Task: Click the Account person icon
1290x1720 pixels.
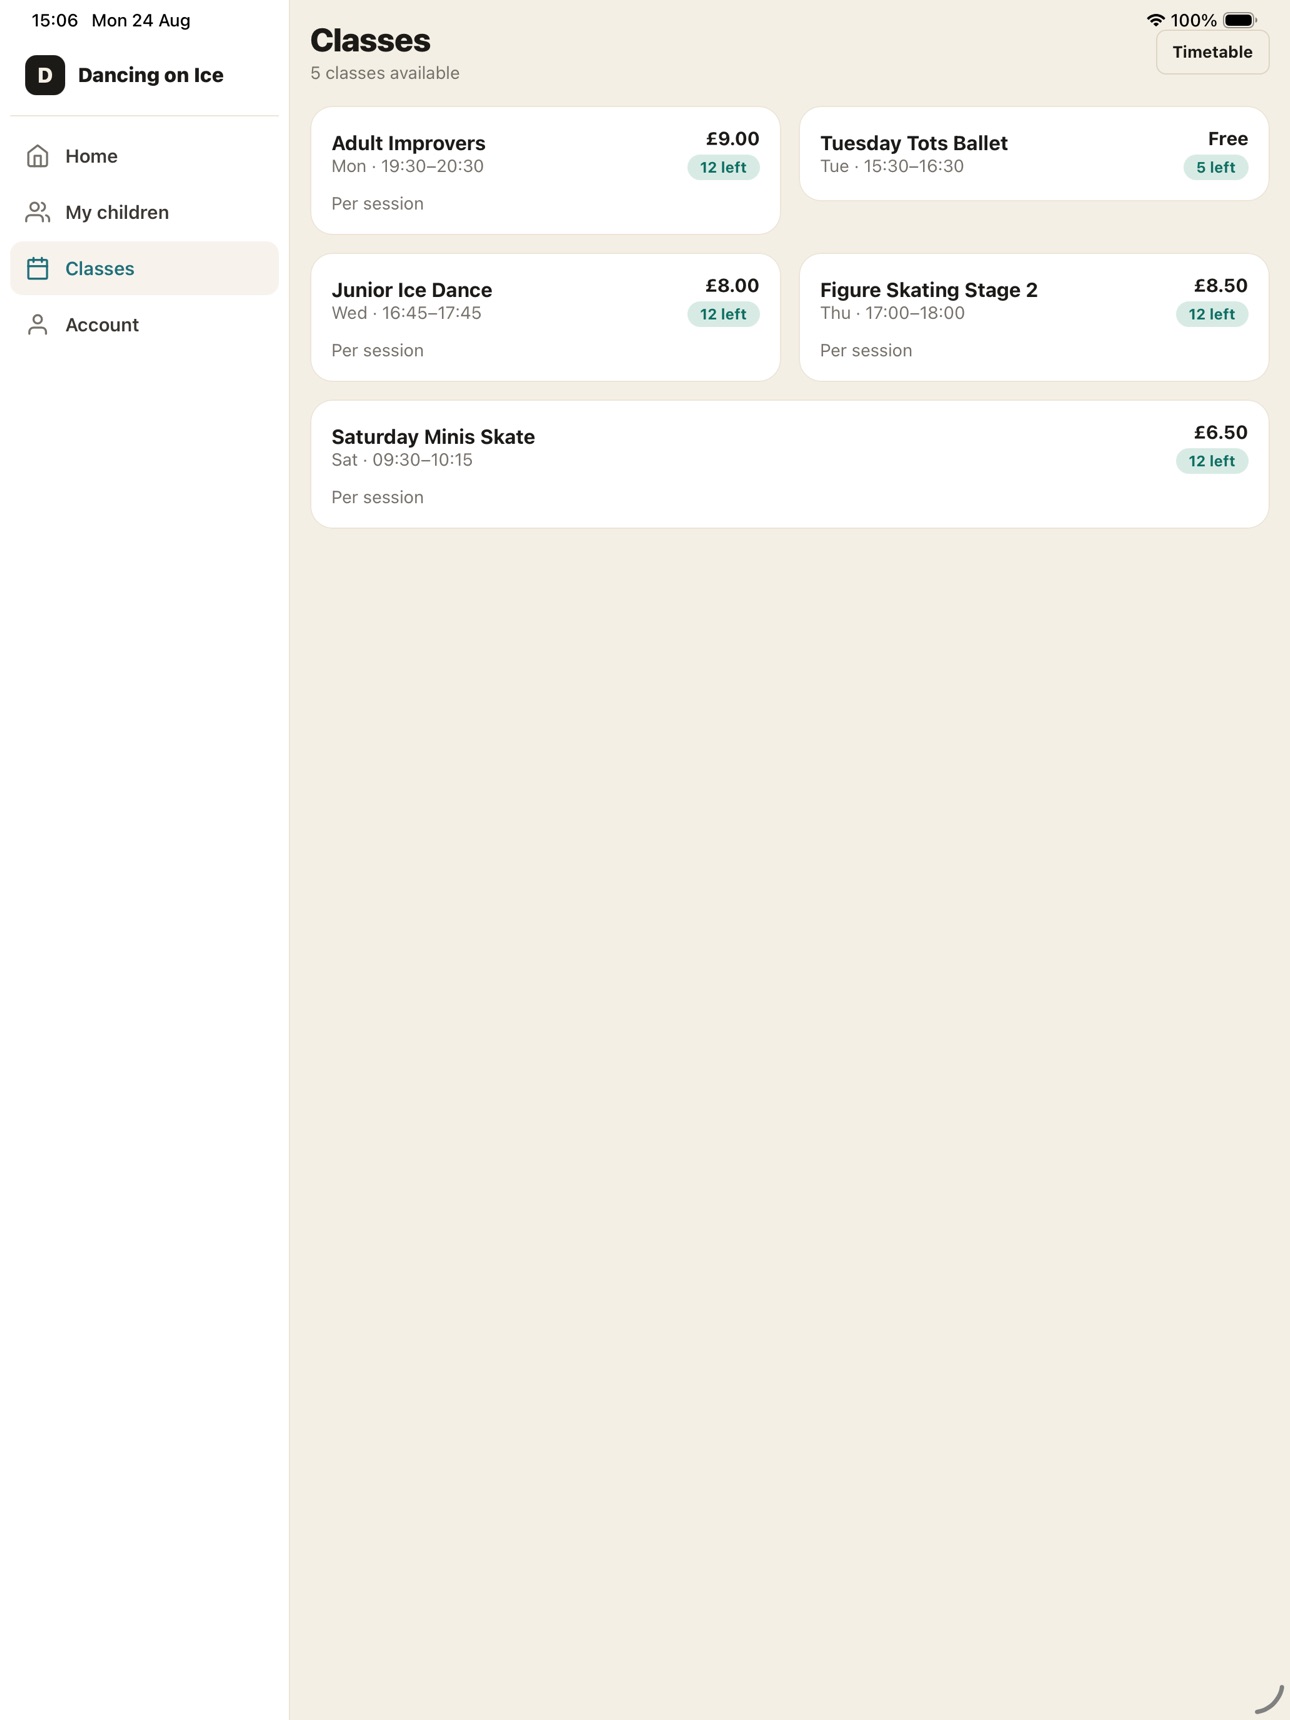Action: pos(38,324)
